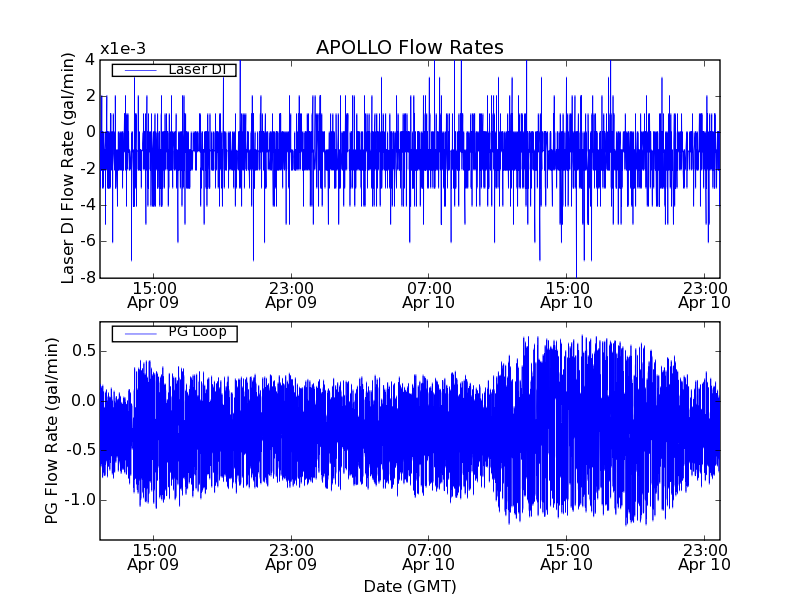800x600 pixels.
Task: Click '23:00 Apr 10' under the PG Loop plot
Action: pyautogui.click(x=705, y=558)
